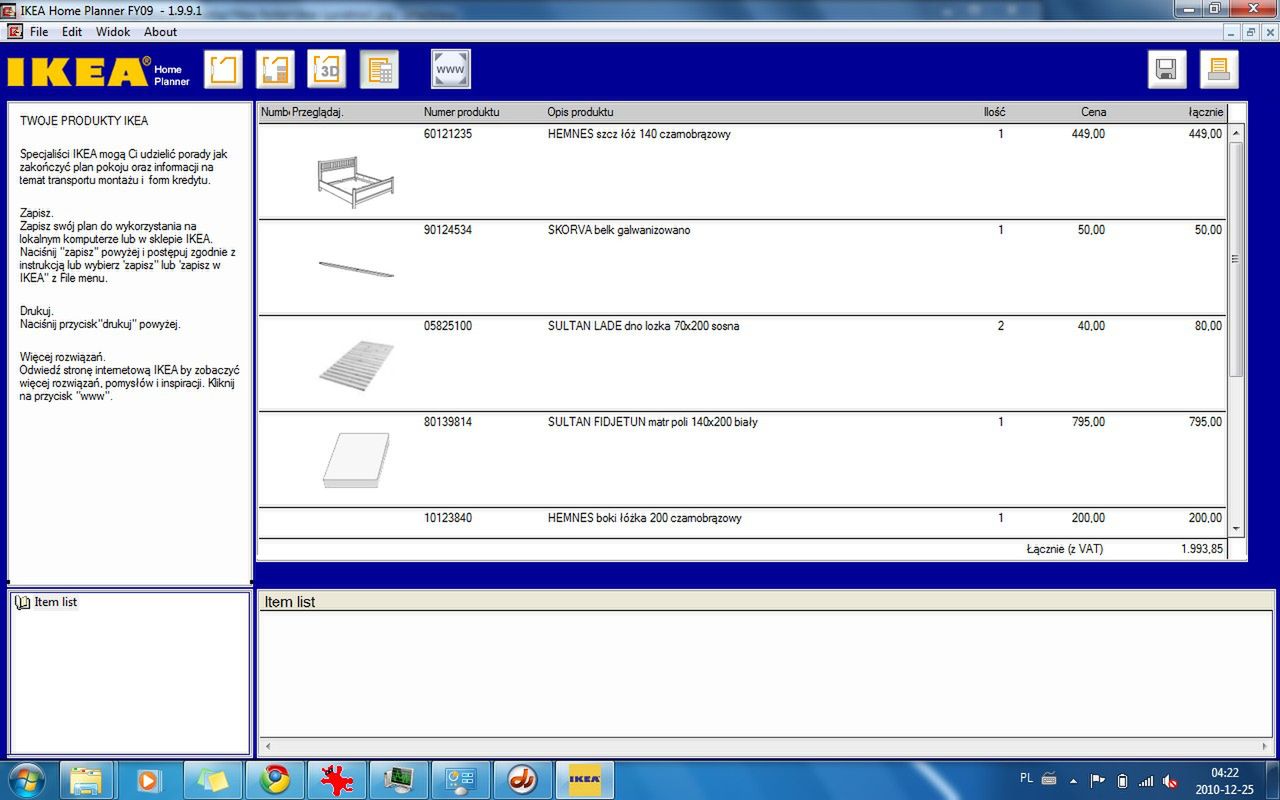Show hidden system tray icons arrow
Screen dimensions: 1280x800
(1073, 780)
